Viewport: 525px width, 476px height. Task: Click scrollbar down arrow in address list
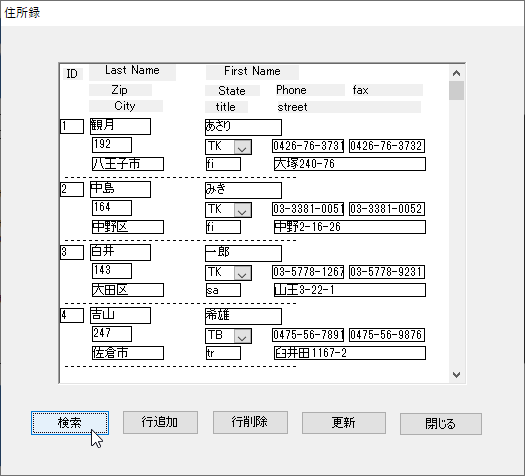(456, 374)
